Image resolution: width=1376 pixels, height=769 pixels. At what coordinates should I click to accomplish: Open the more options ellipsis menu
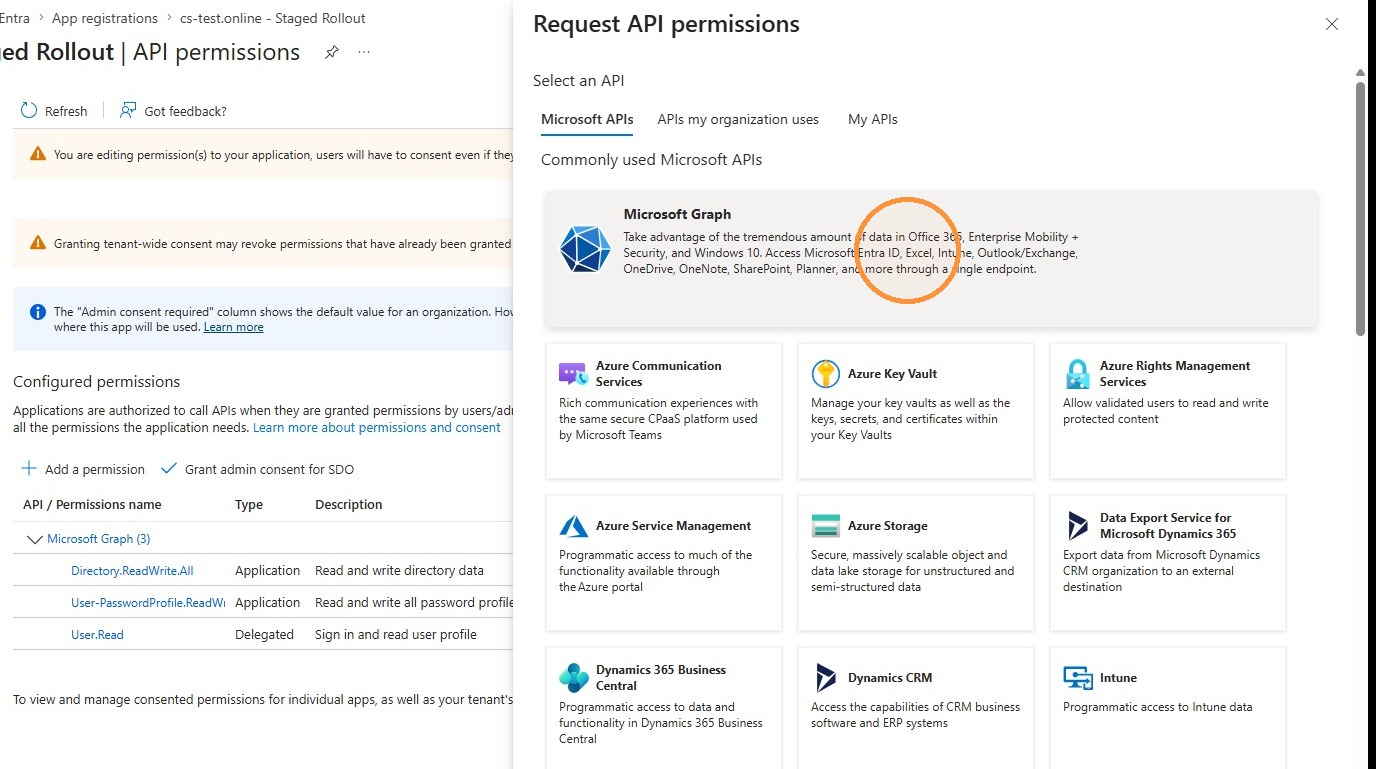click(364, 53)
